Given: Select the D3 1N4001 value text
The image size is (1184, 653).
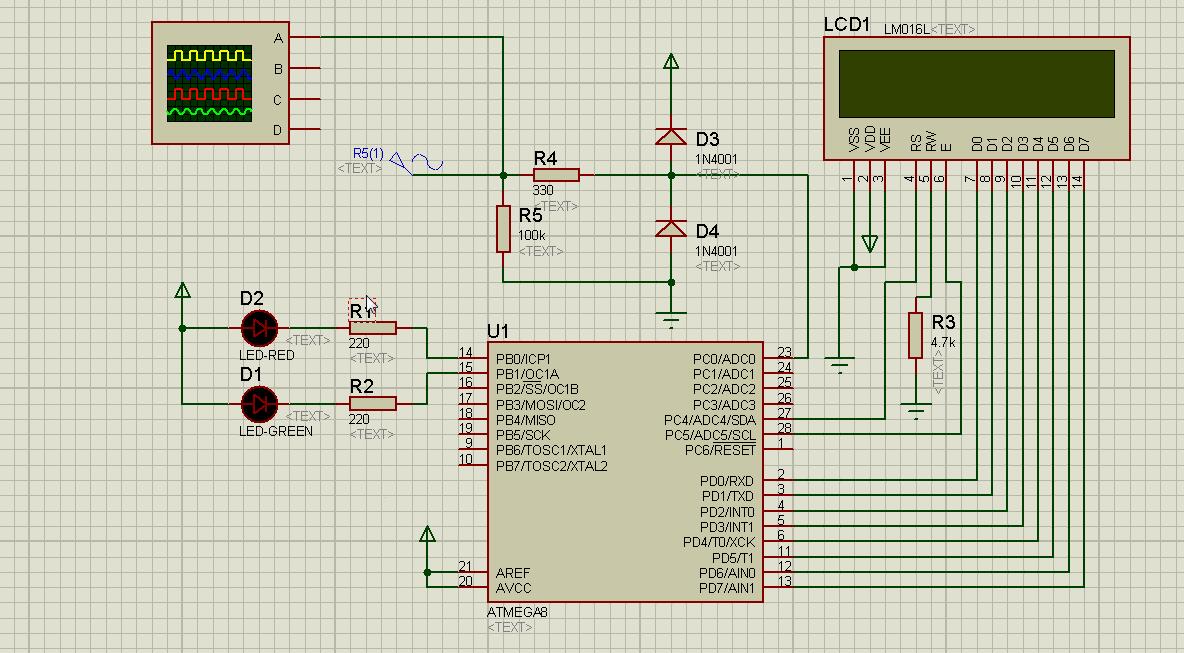Looking at the screenshot, I should (x=717, y=159).
